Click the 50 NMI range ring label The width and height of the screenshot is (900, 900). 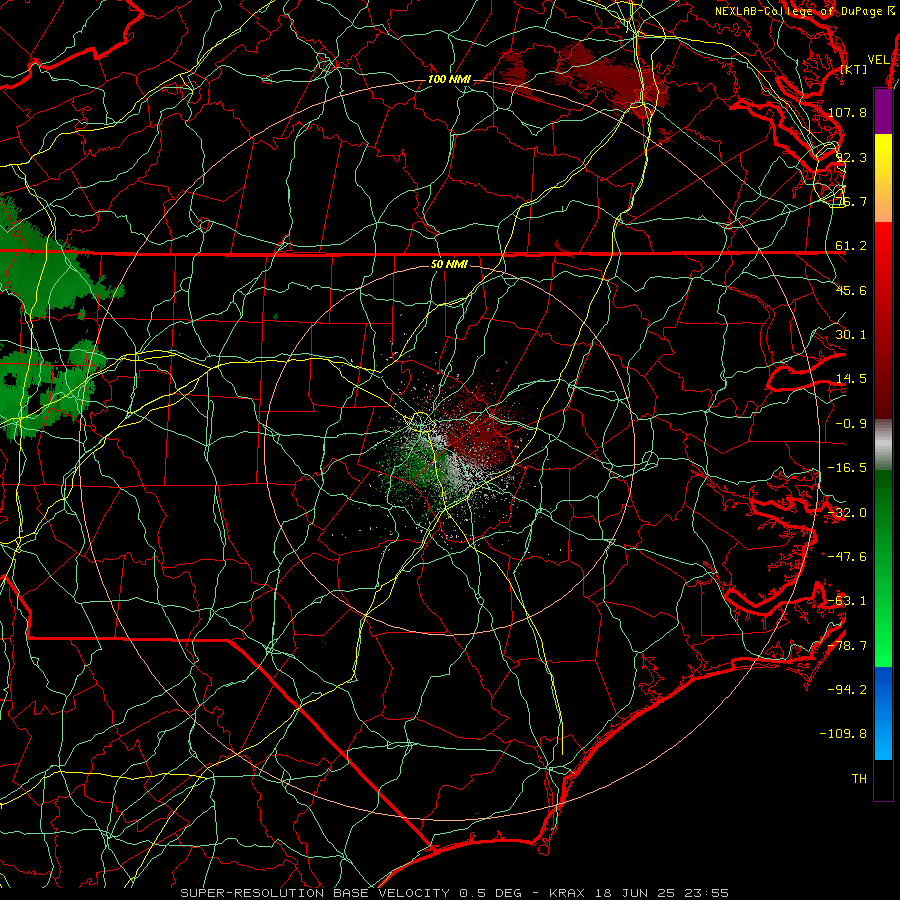tap(449, 264)
